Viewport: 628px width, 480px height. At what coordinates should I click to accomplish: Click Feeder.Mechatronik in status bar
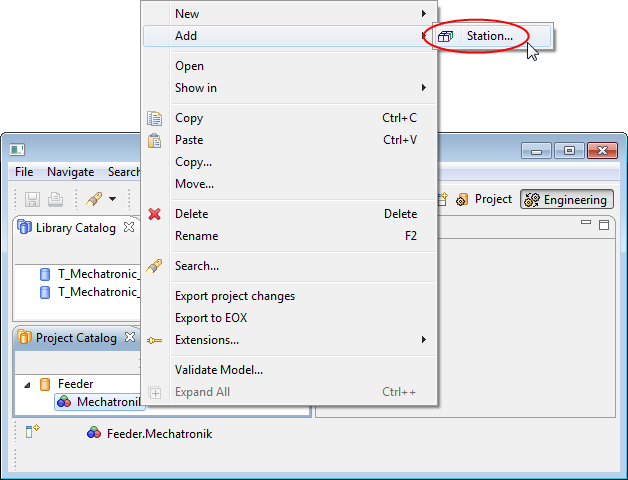coord(159,434)
